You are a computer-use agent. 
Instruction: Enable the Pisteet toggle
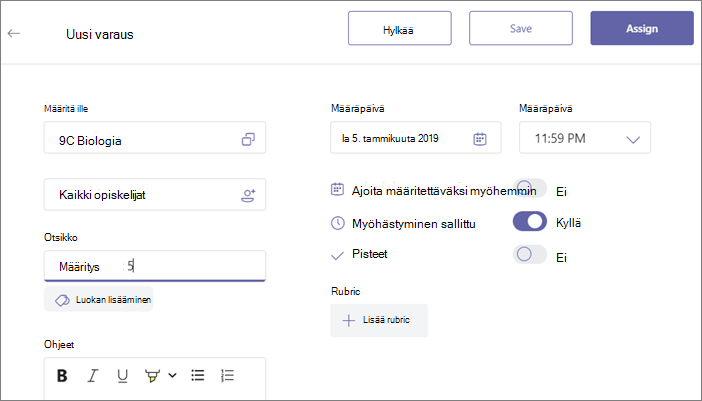click(530, 254)
